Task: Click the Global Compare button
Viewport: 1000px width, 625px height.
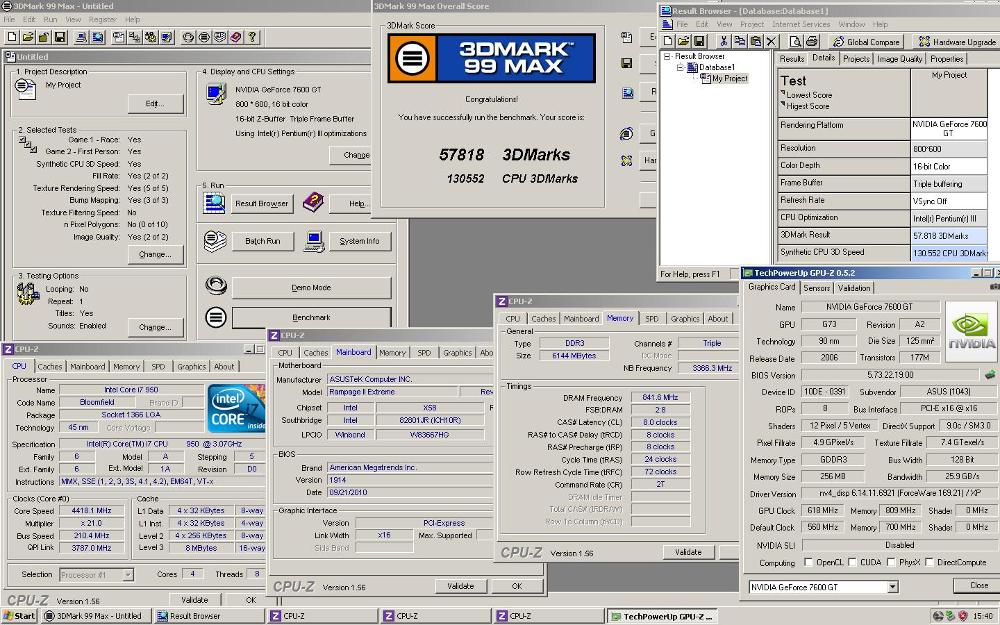Action: [x=866, y=41]
